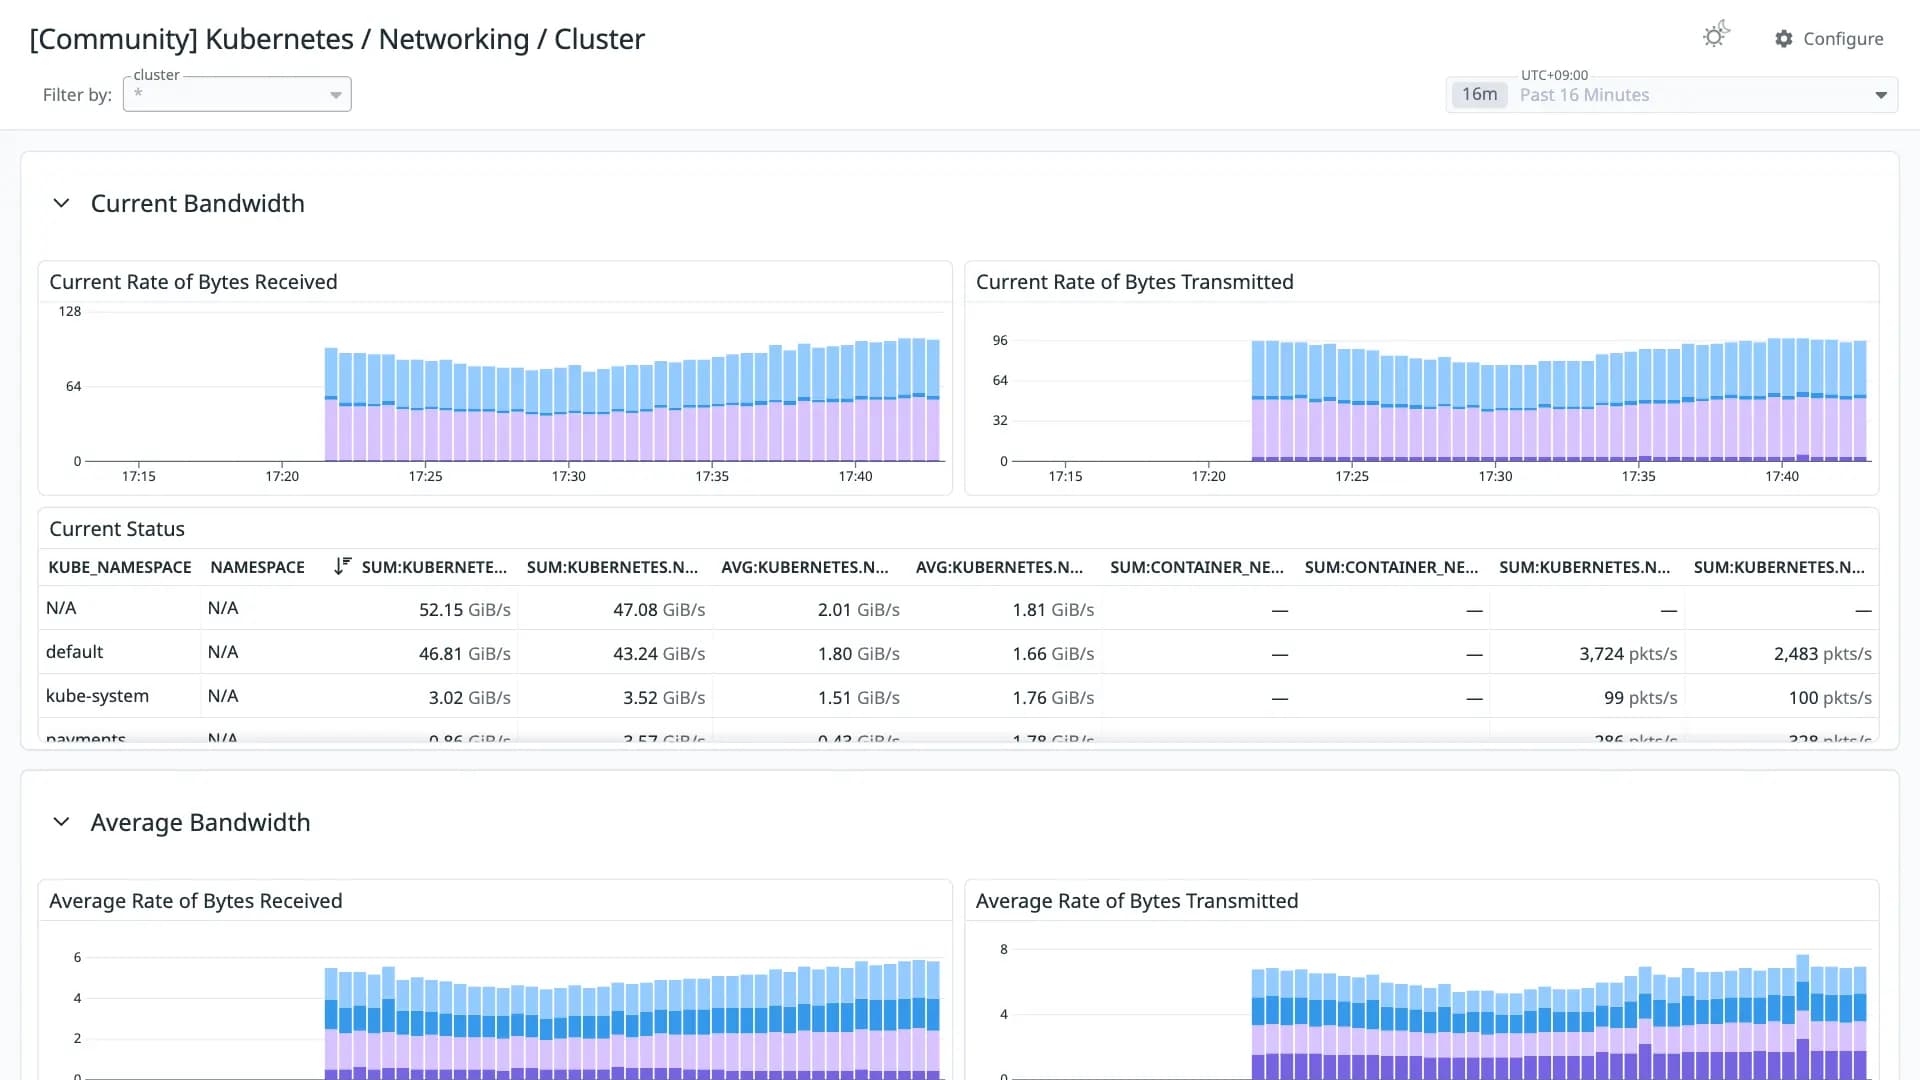Click the 3.52 GiB/s value
The image size is (1920, 1080).
(x=664, y=697)
